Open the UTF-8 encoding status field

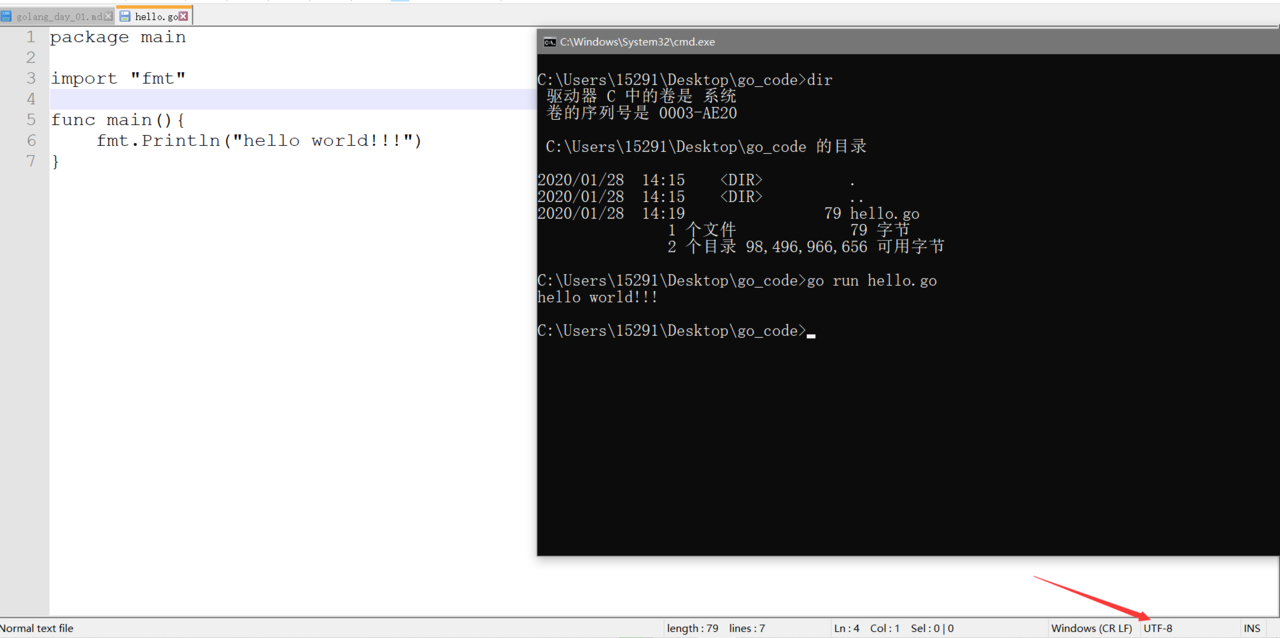1158,628
